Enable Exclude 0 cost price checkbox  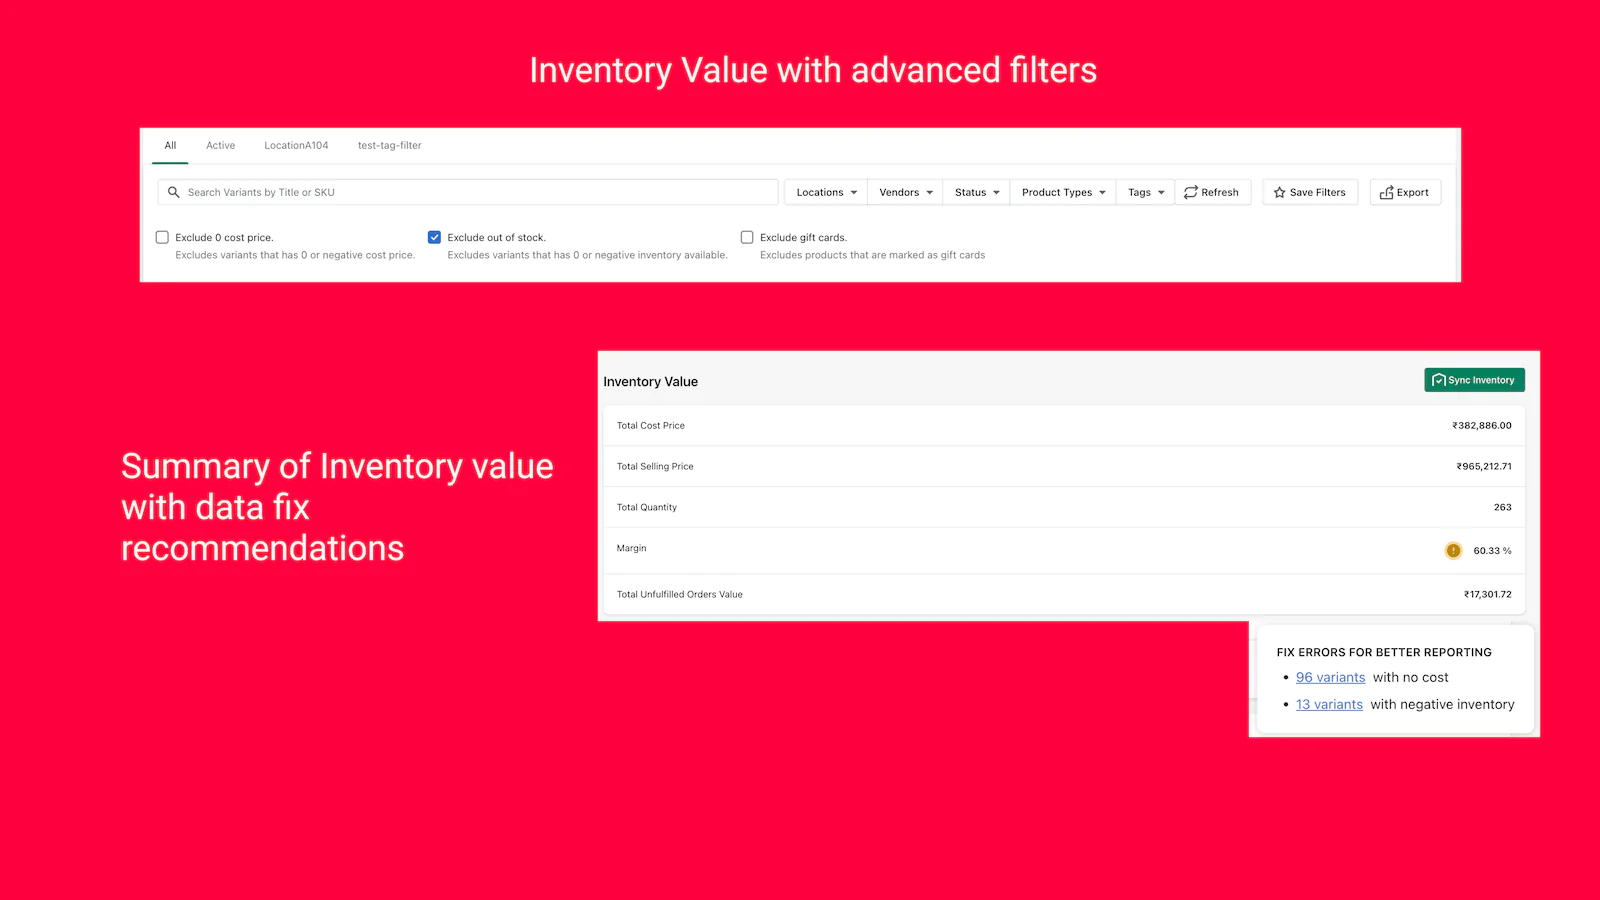(162, 237)
